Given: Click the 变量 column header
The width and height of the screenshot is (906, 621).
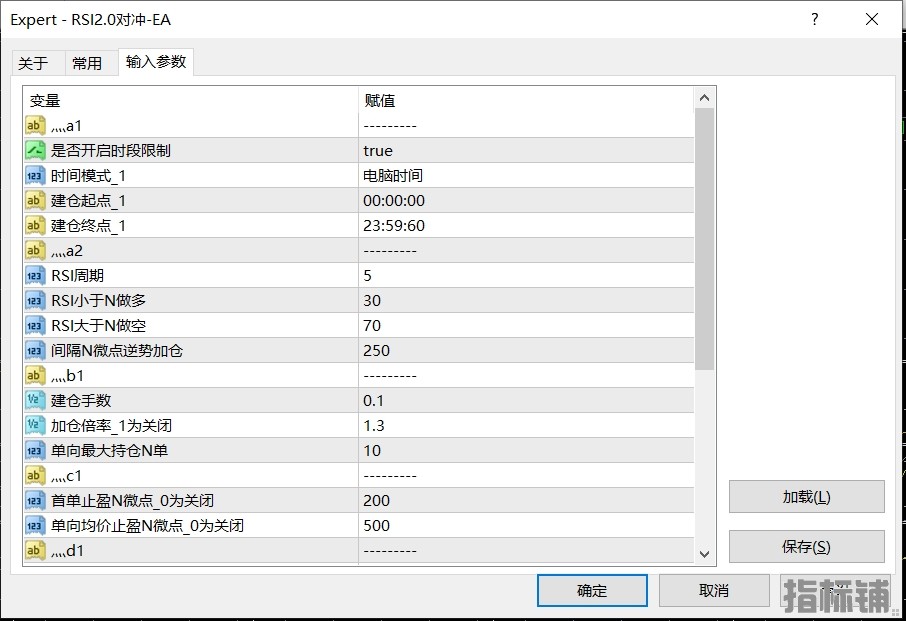Looking at the screenshot, I should (191, 101).
